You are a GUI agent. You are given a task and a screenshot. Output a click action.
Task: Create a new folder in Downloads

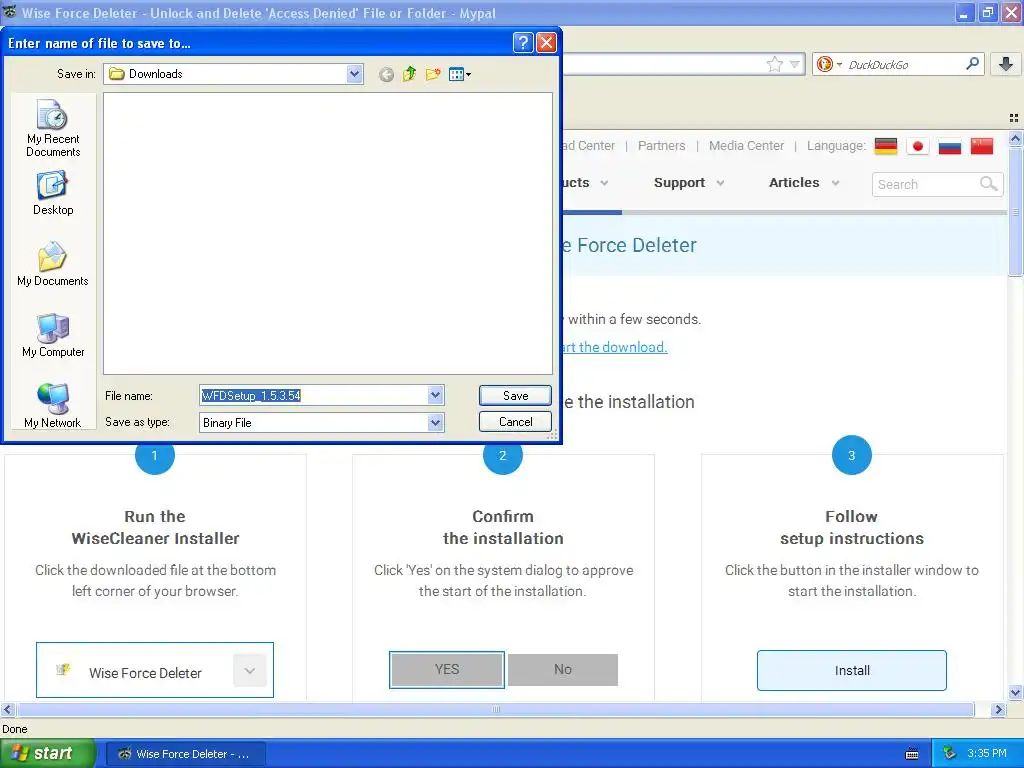433,74
